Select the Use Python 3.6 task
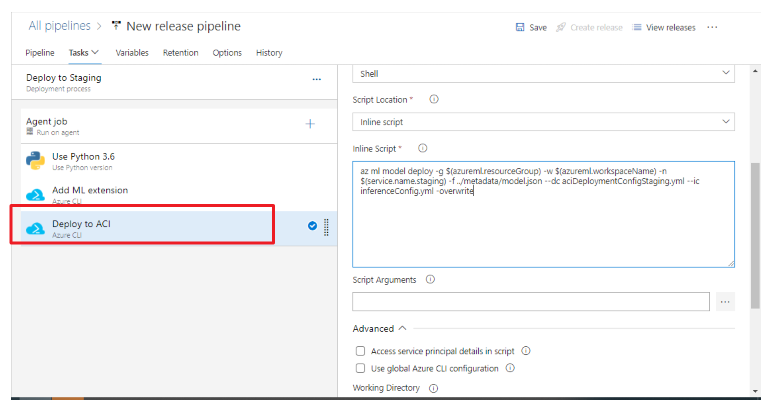 tap(179, 161)
